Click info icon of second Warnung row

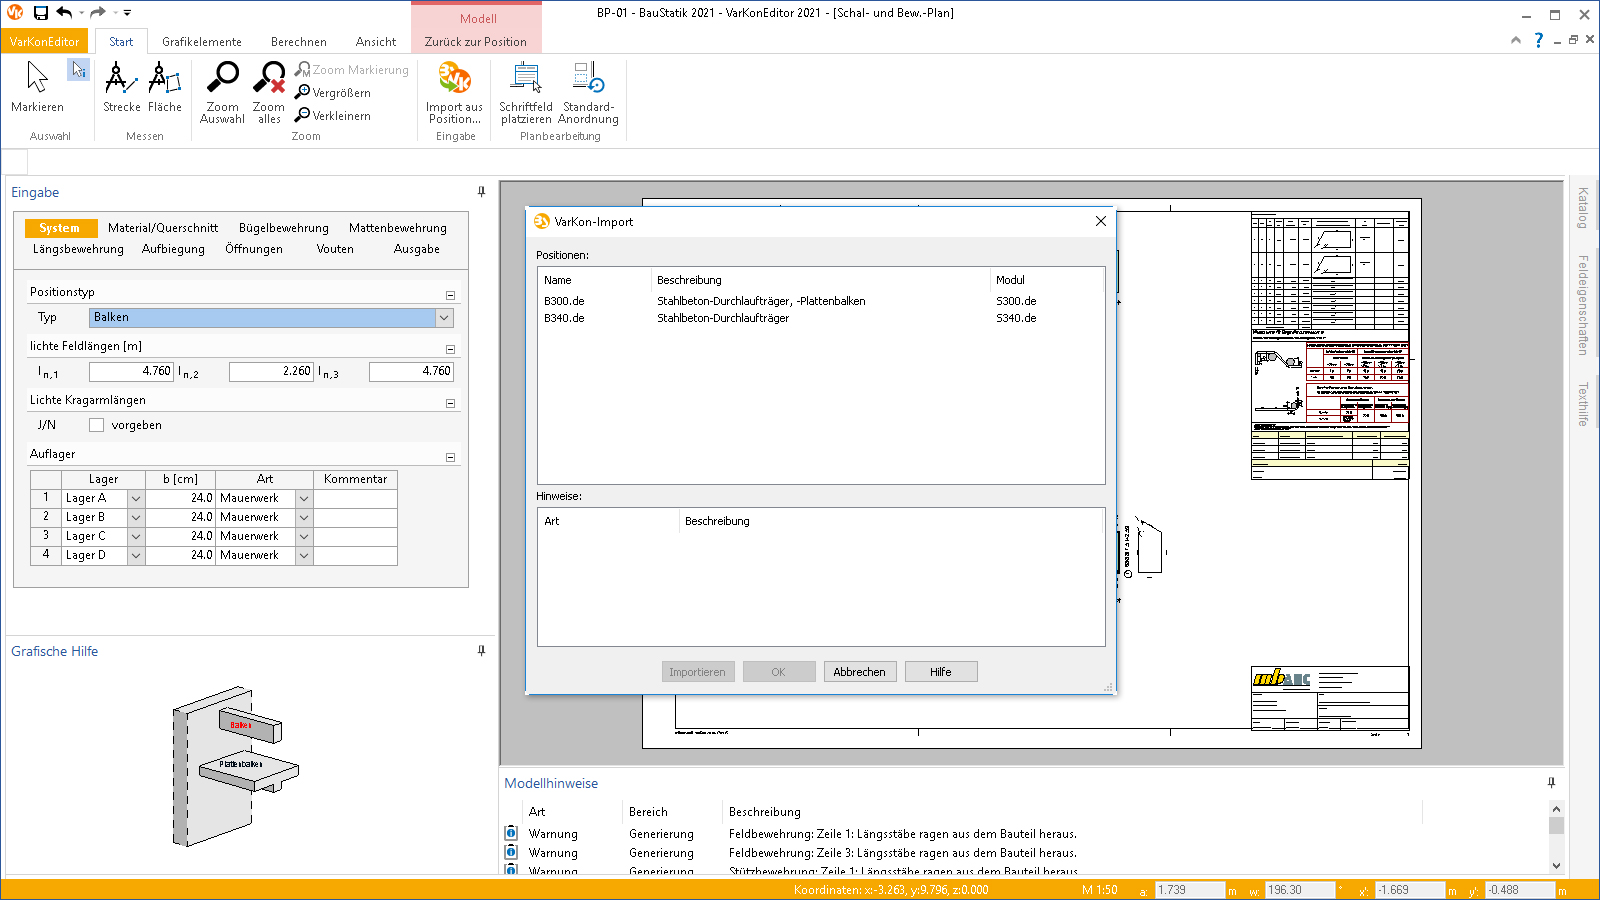click(x=511, y=852)
